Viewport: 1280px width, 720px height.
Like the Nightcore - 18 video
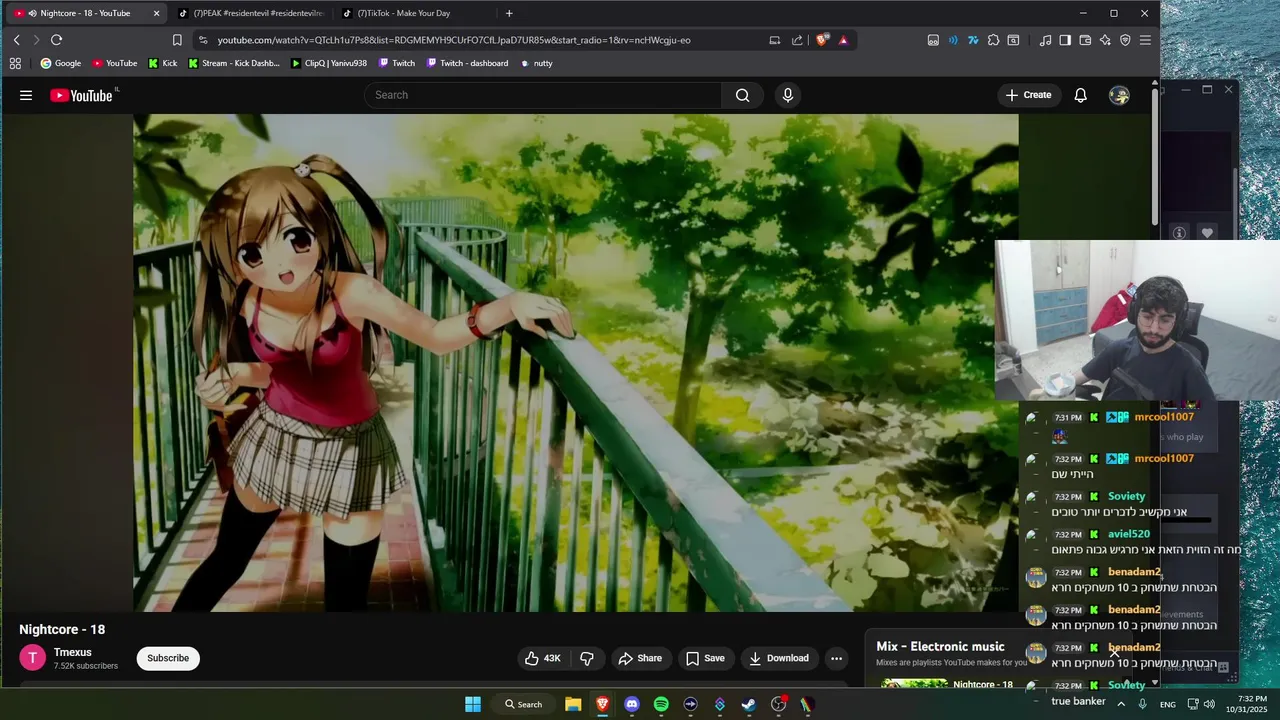(544, 658)
